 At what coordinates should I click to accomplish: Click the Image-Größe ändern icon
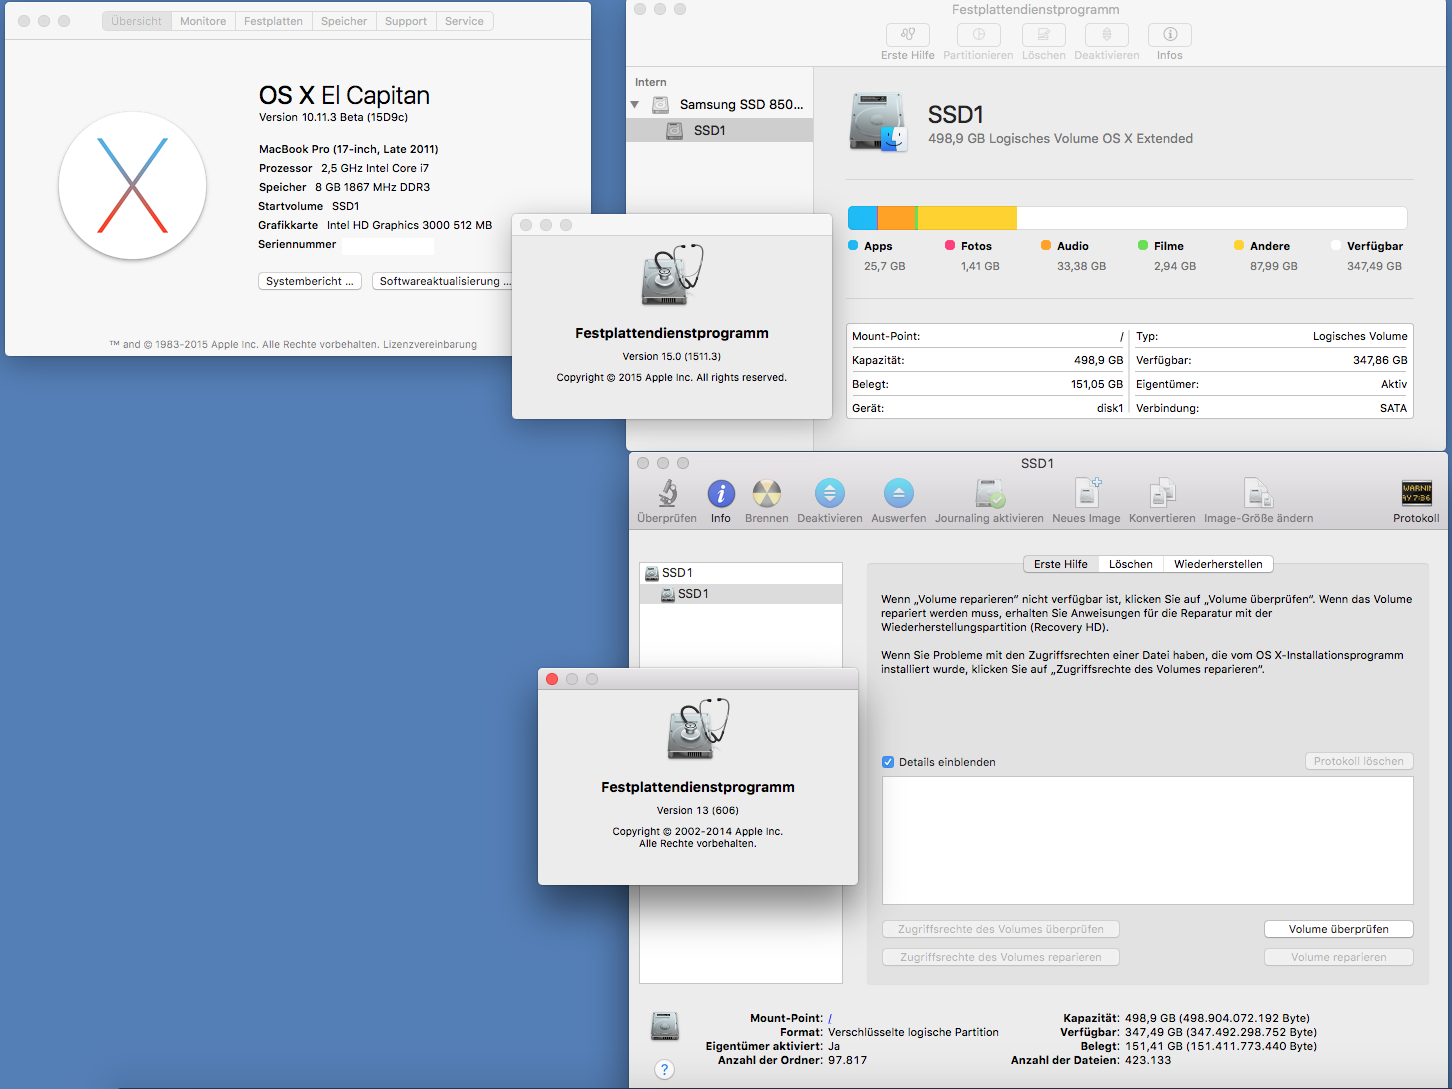point(1258,493)
